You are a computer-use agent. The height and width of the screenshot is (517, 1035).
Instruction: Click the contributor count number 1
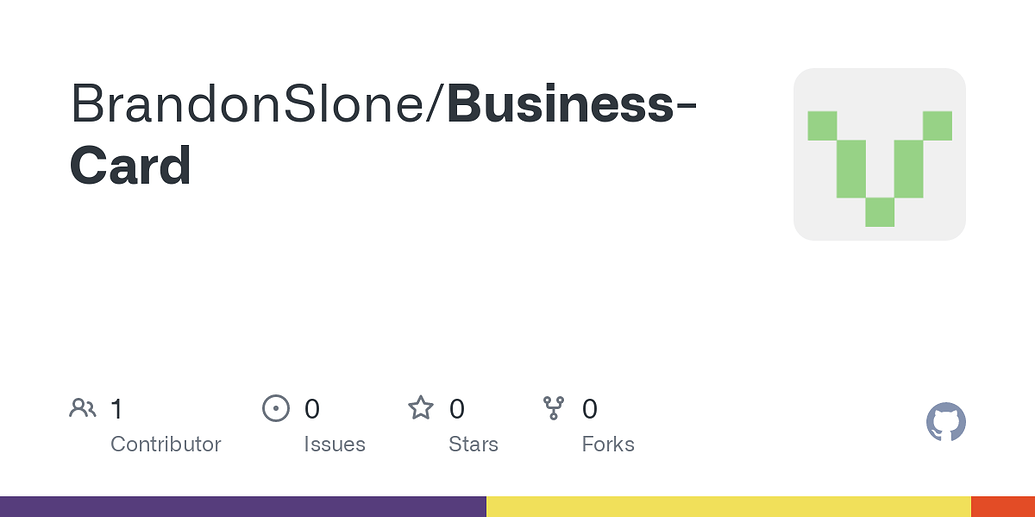[x=117, y=409]
